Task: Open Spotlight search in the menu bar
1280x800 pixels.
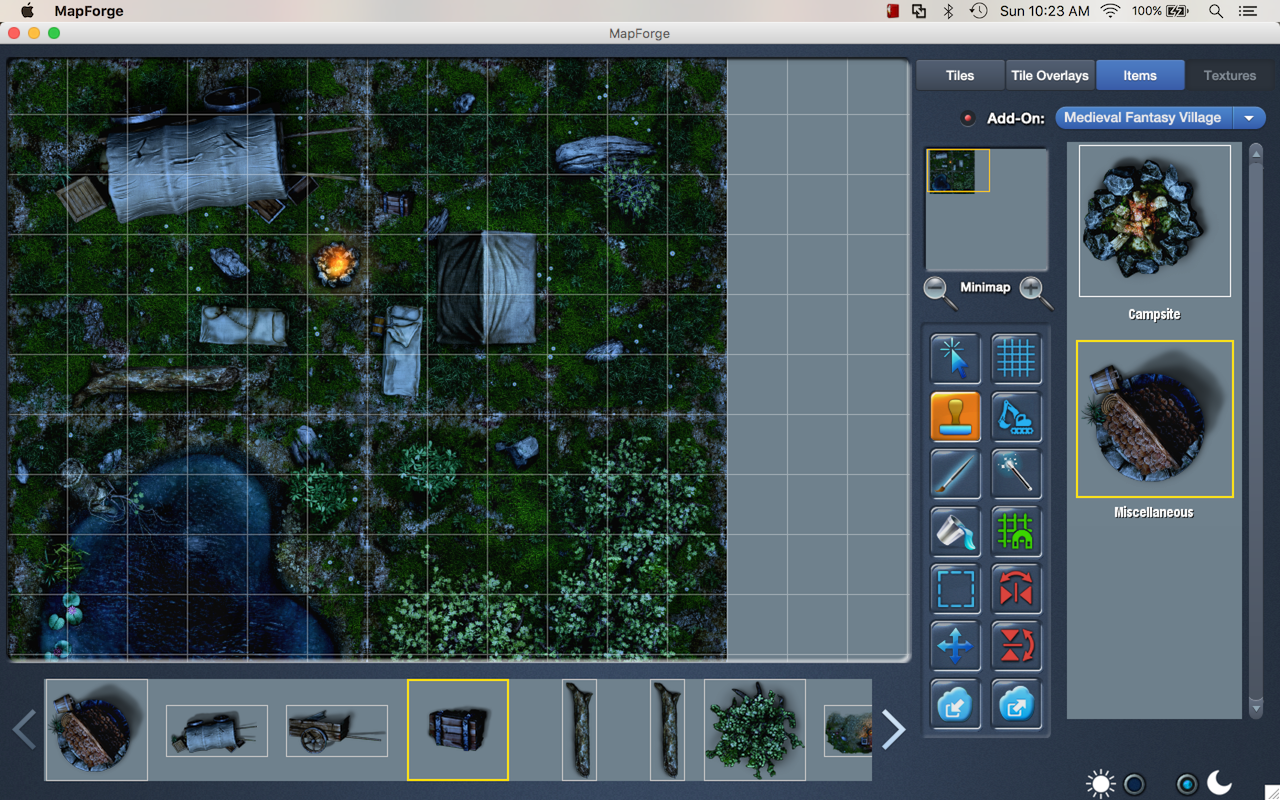Action: [1216, 11]
